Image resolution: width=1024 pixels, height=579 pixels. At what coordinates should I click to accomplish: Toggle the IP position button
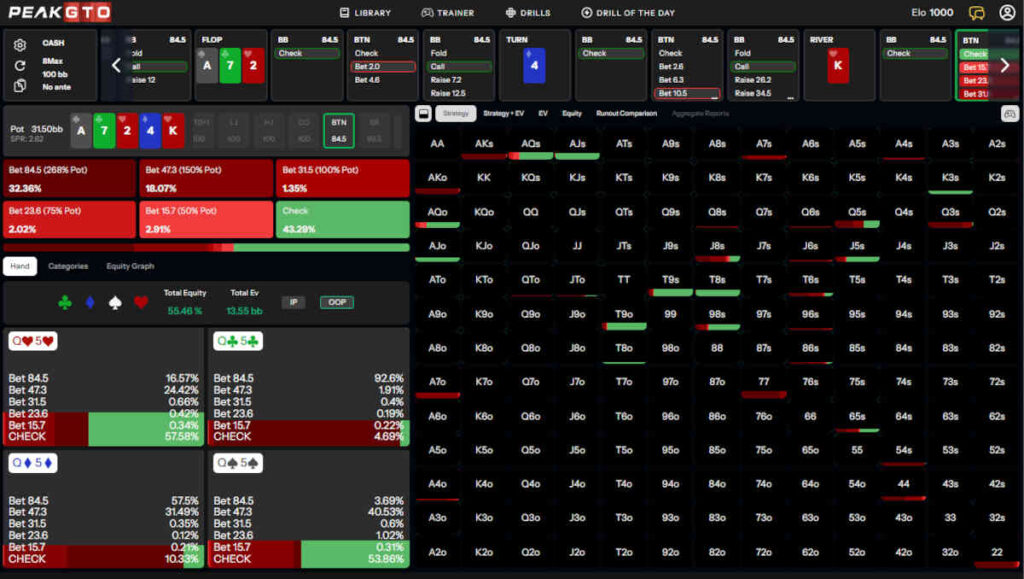pyautogui.click(x=293, y=302)
